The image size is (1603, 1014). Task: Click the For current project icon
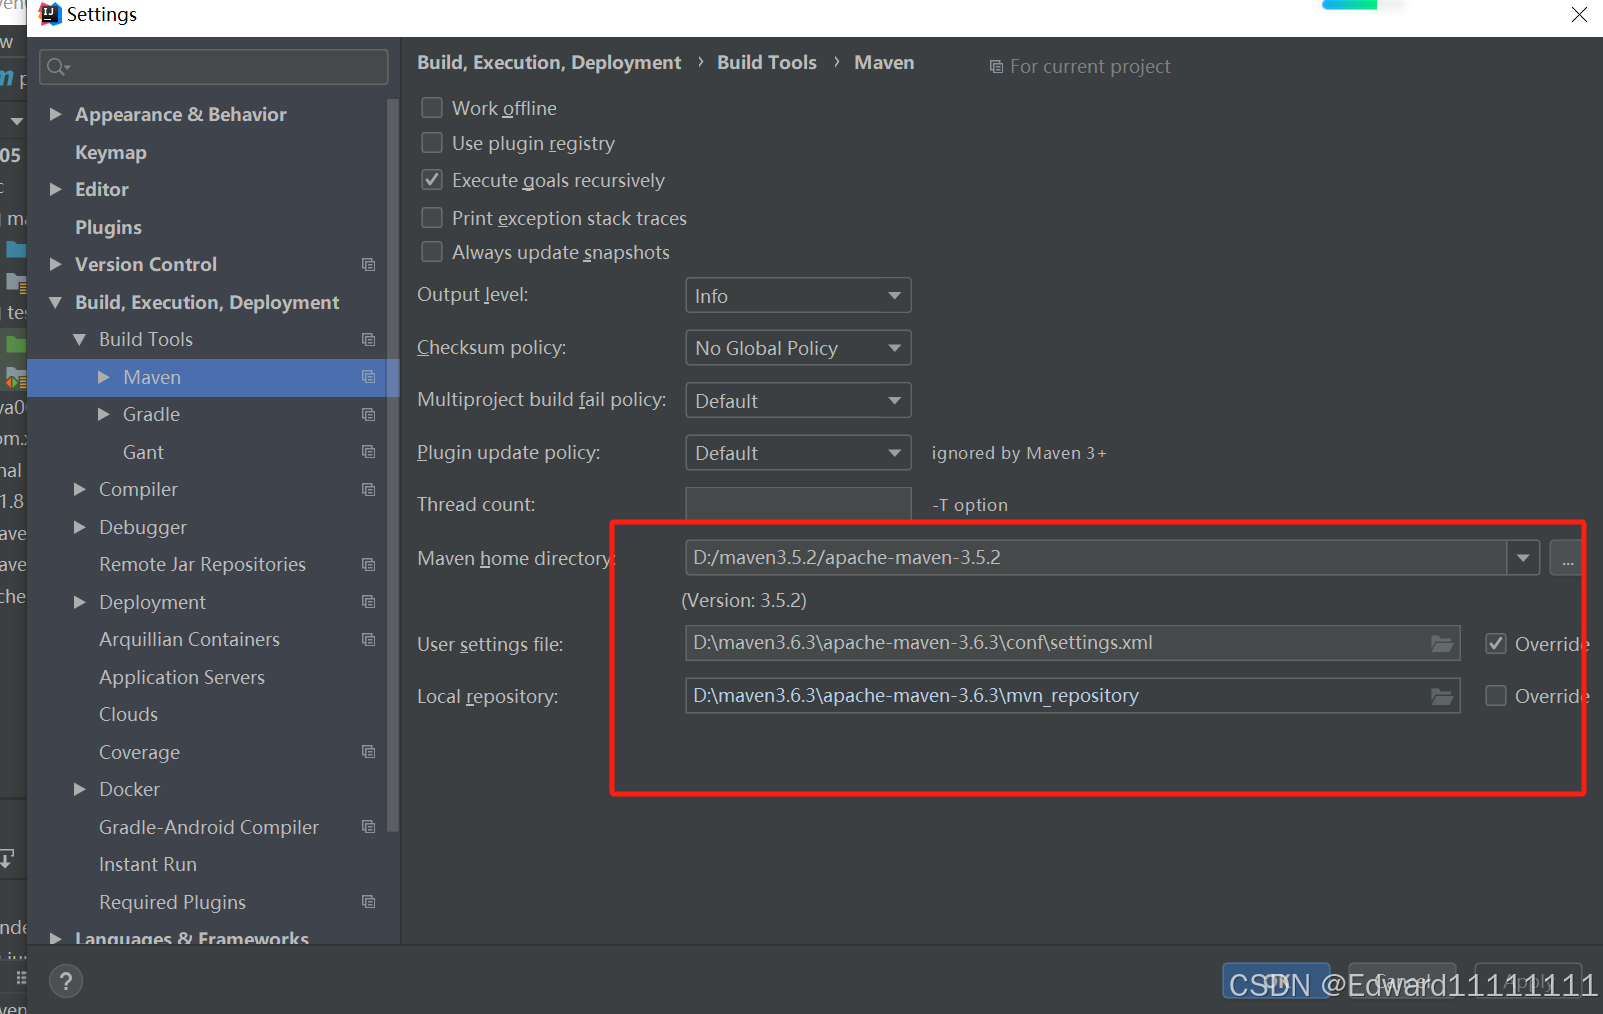pyautogui.click(x=996, y=67)
